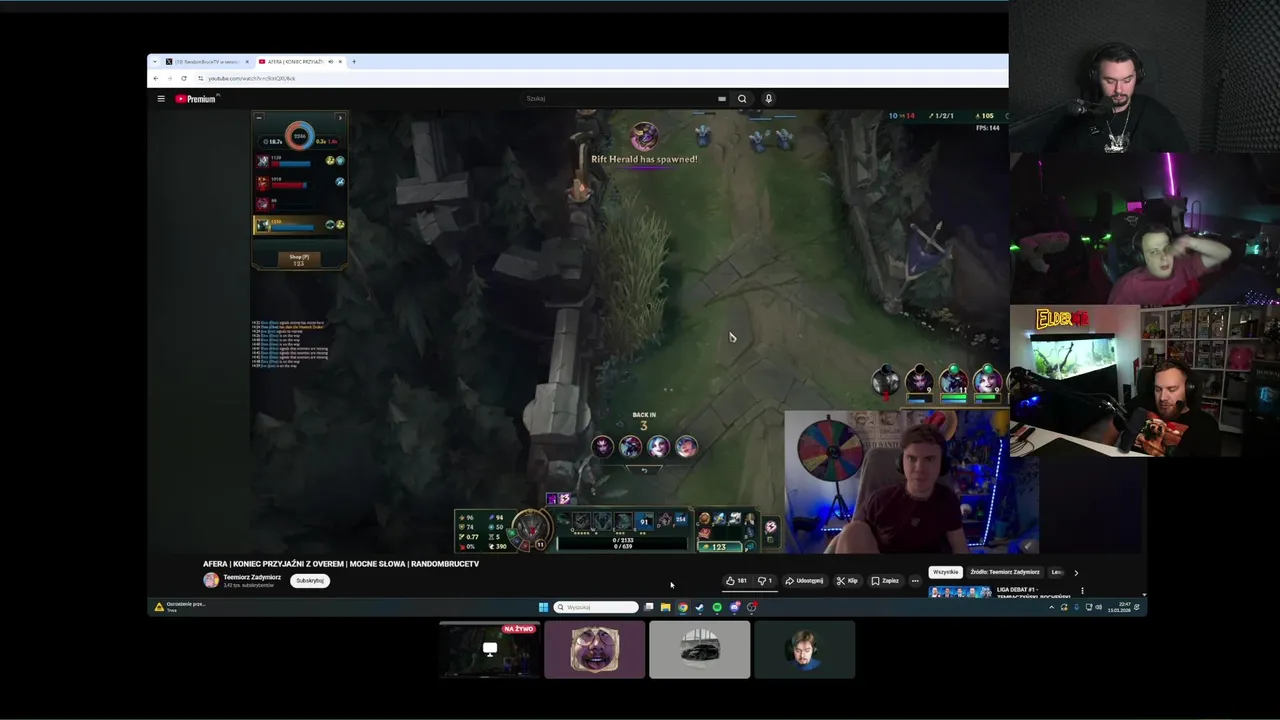The height and width of the screenshot is (720, 1280).
Task: Close the AFERA YouTube browser tab
Action: [340, 62]
